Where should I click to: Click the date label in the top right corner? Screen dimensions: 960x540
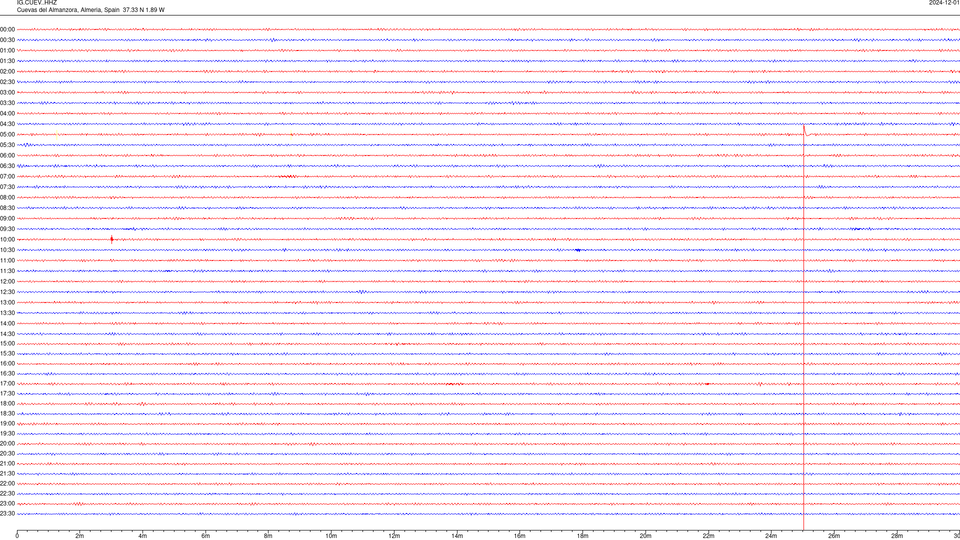(944, 3)
